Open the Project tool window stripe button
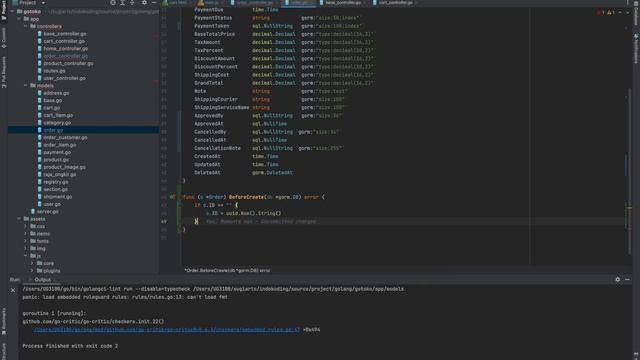 4,10
